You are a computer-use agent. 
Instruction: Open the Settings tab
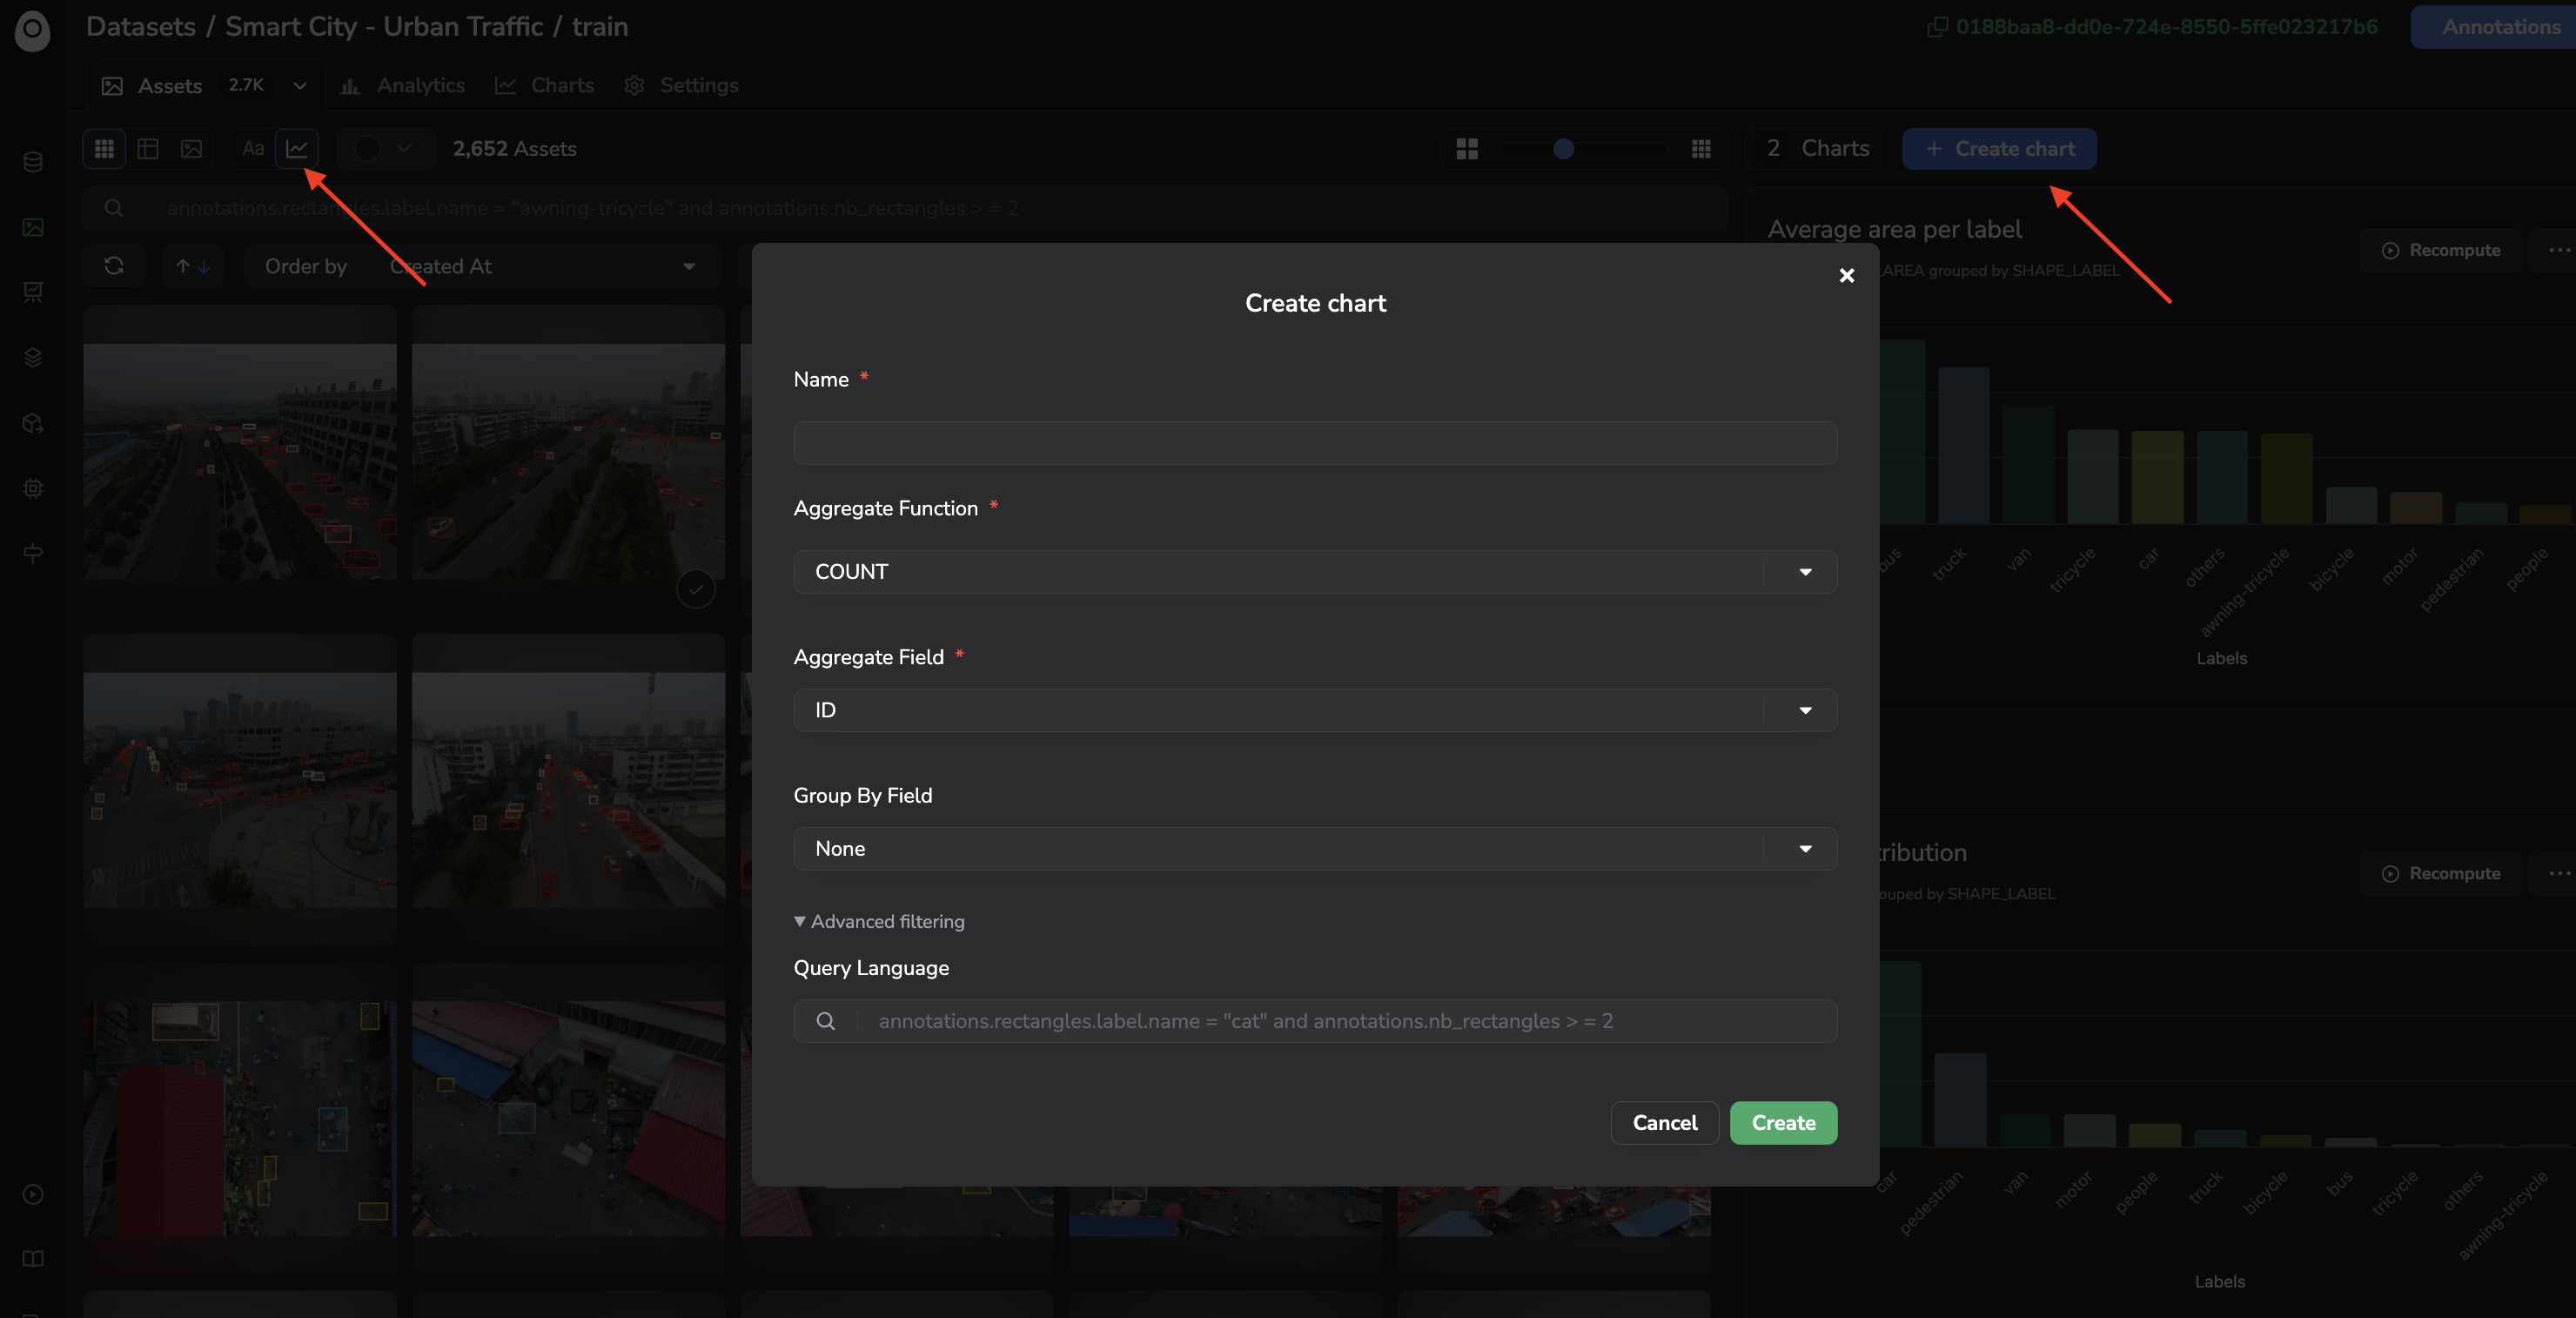681,86
